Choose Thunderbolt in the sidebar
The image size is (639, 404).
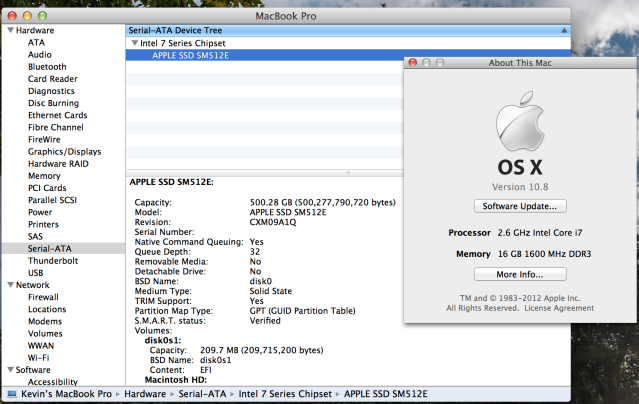(53, 261)
